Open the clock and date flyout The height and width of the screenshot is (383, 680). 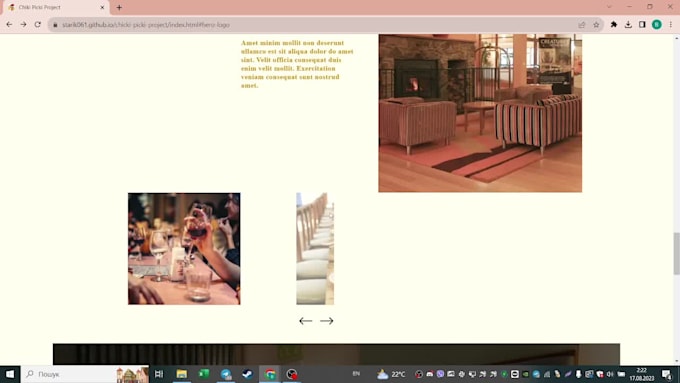pyautogui.click(x=642, y=374)
